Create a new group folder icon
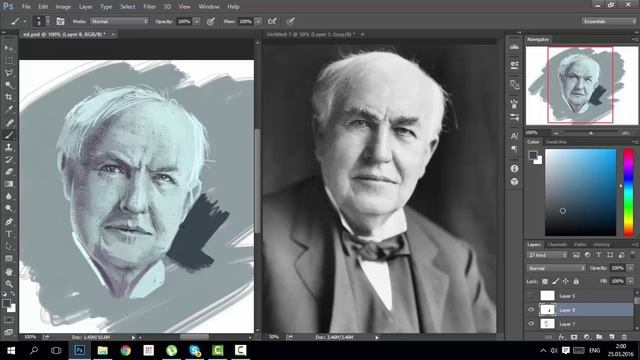640x360 pixels. tap(599, 337)
